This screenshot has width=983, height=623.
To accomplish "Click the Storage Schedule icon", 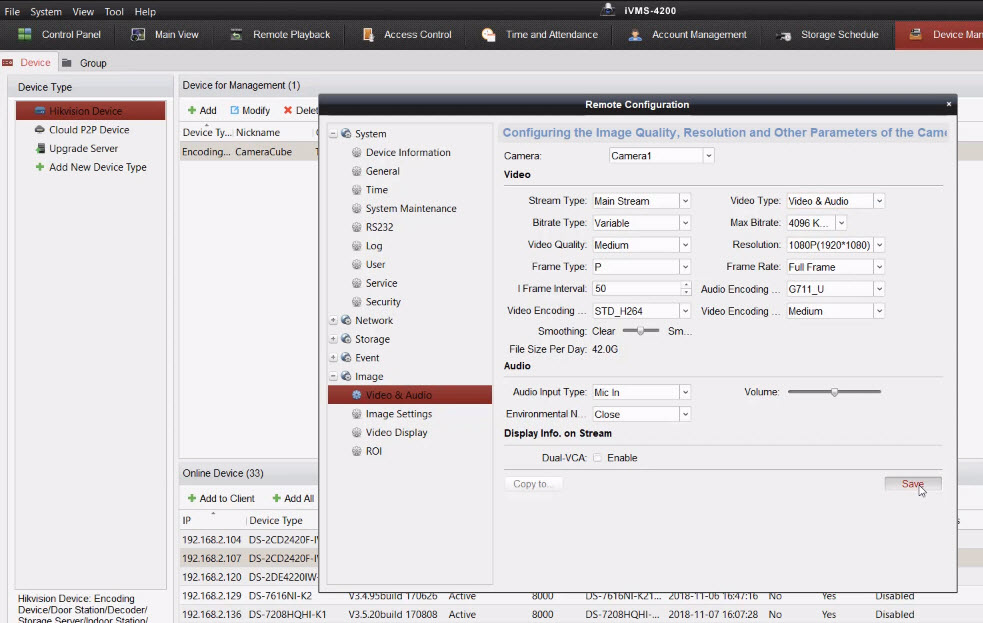I will 784,35.
